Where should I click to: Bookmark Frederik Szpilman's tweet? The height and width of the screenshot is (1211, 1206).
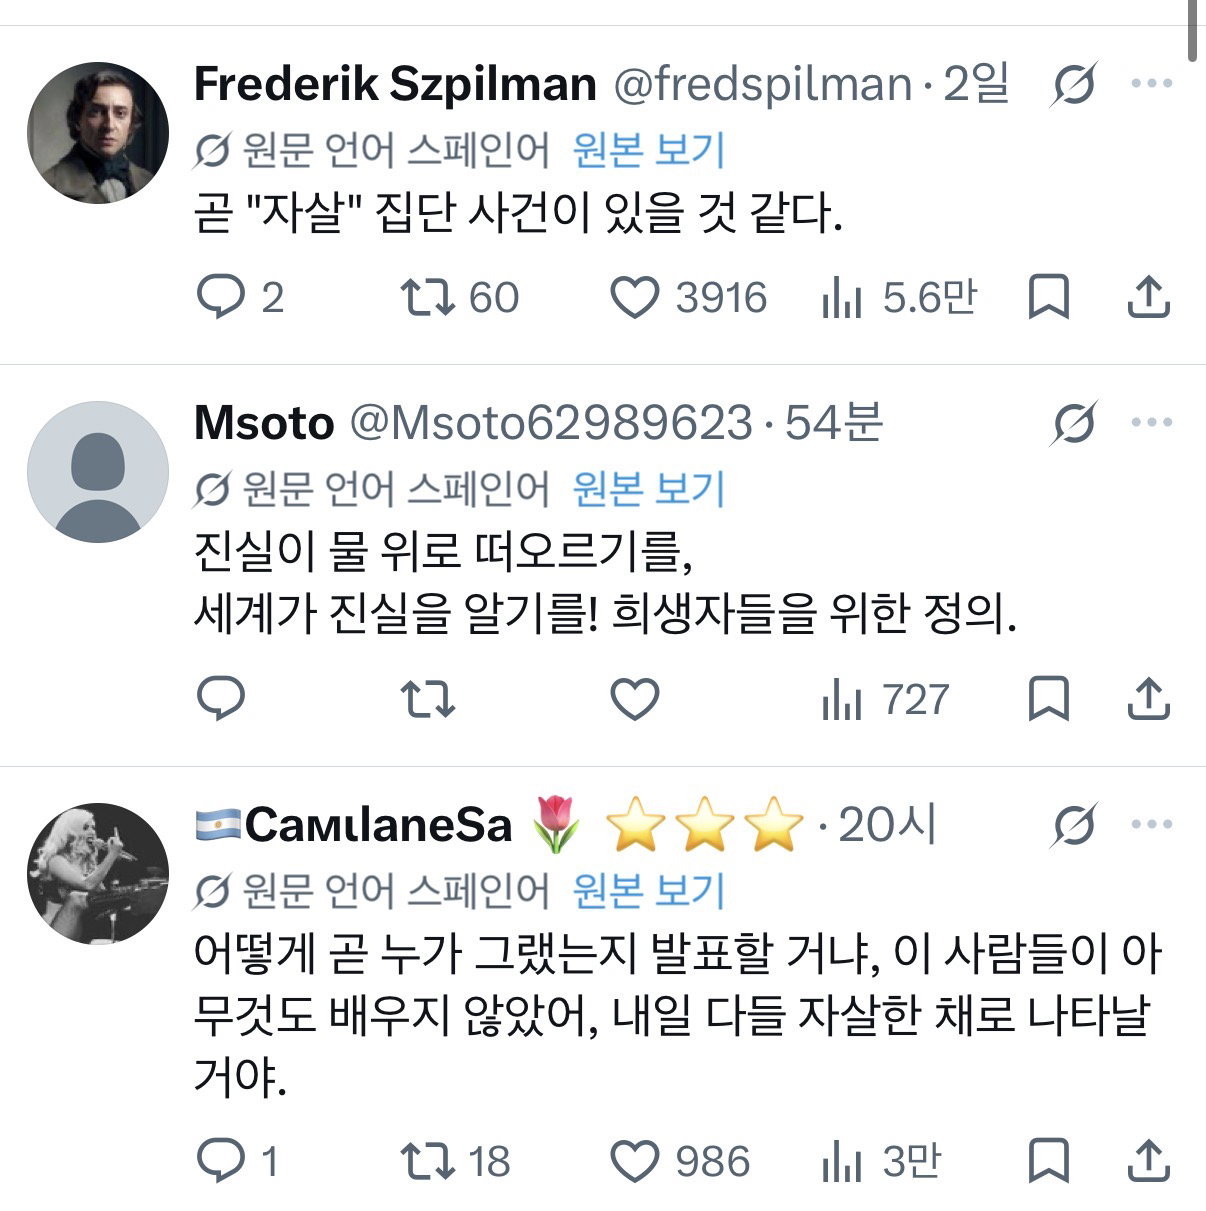(1049, 297)
